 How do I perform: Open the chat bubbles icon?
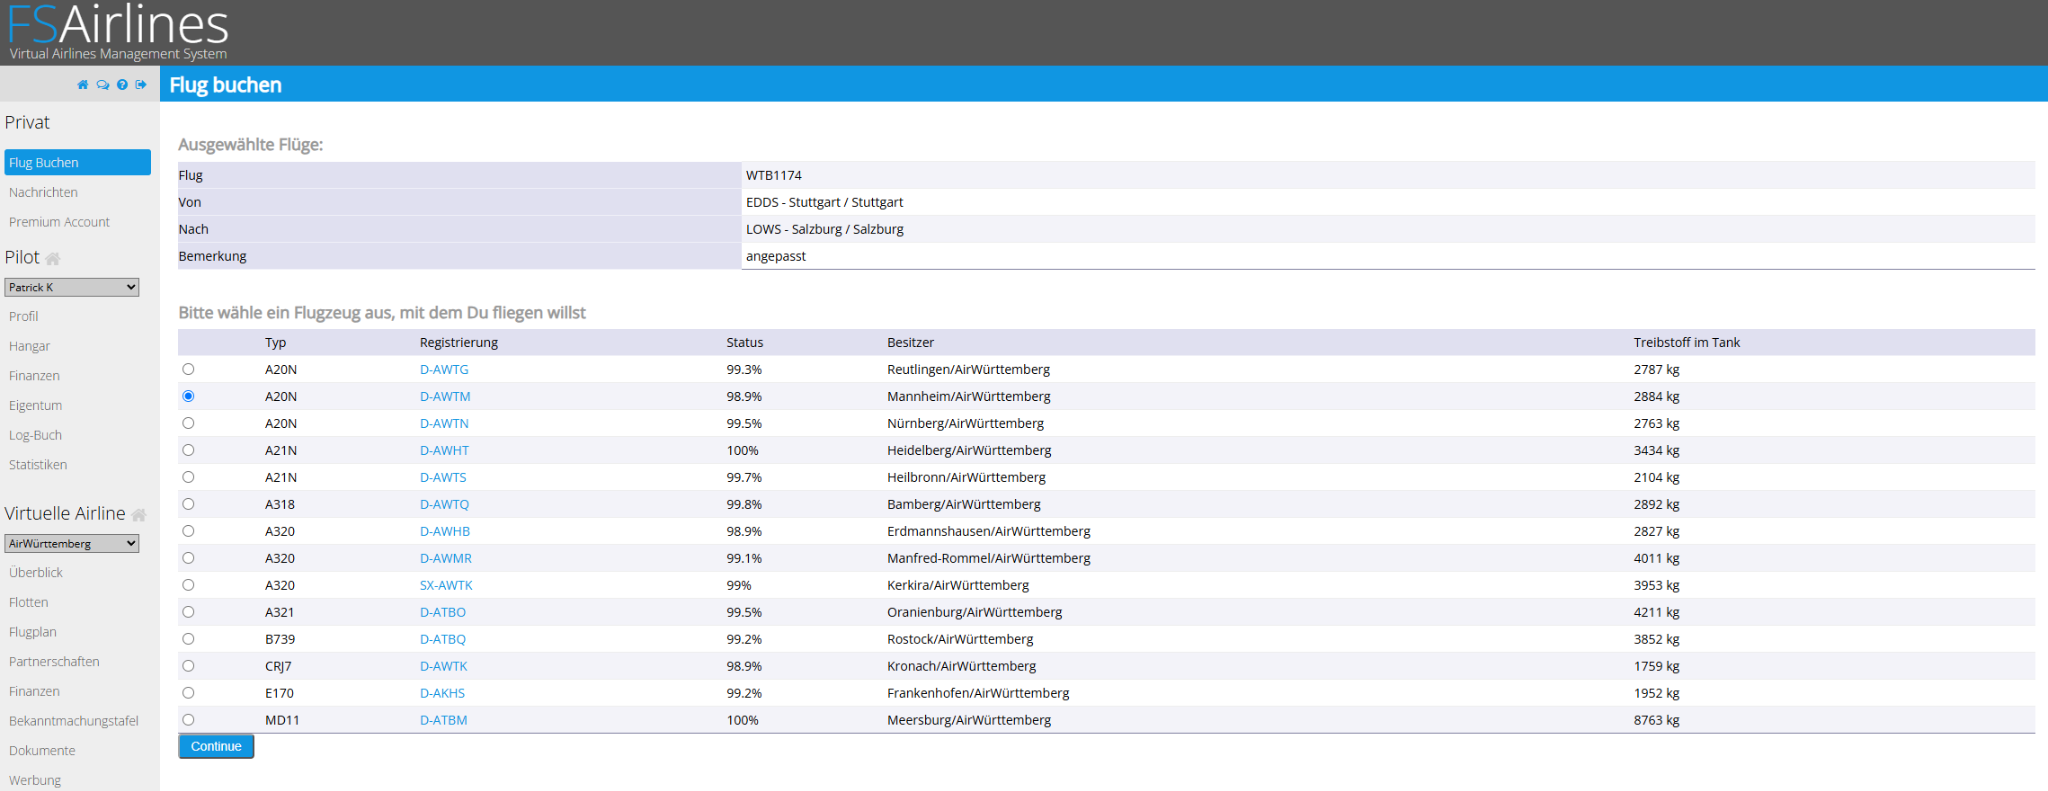(x=102, y=85)
